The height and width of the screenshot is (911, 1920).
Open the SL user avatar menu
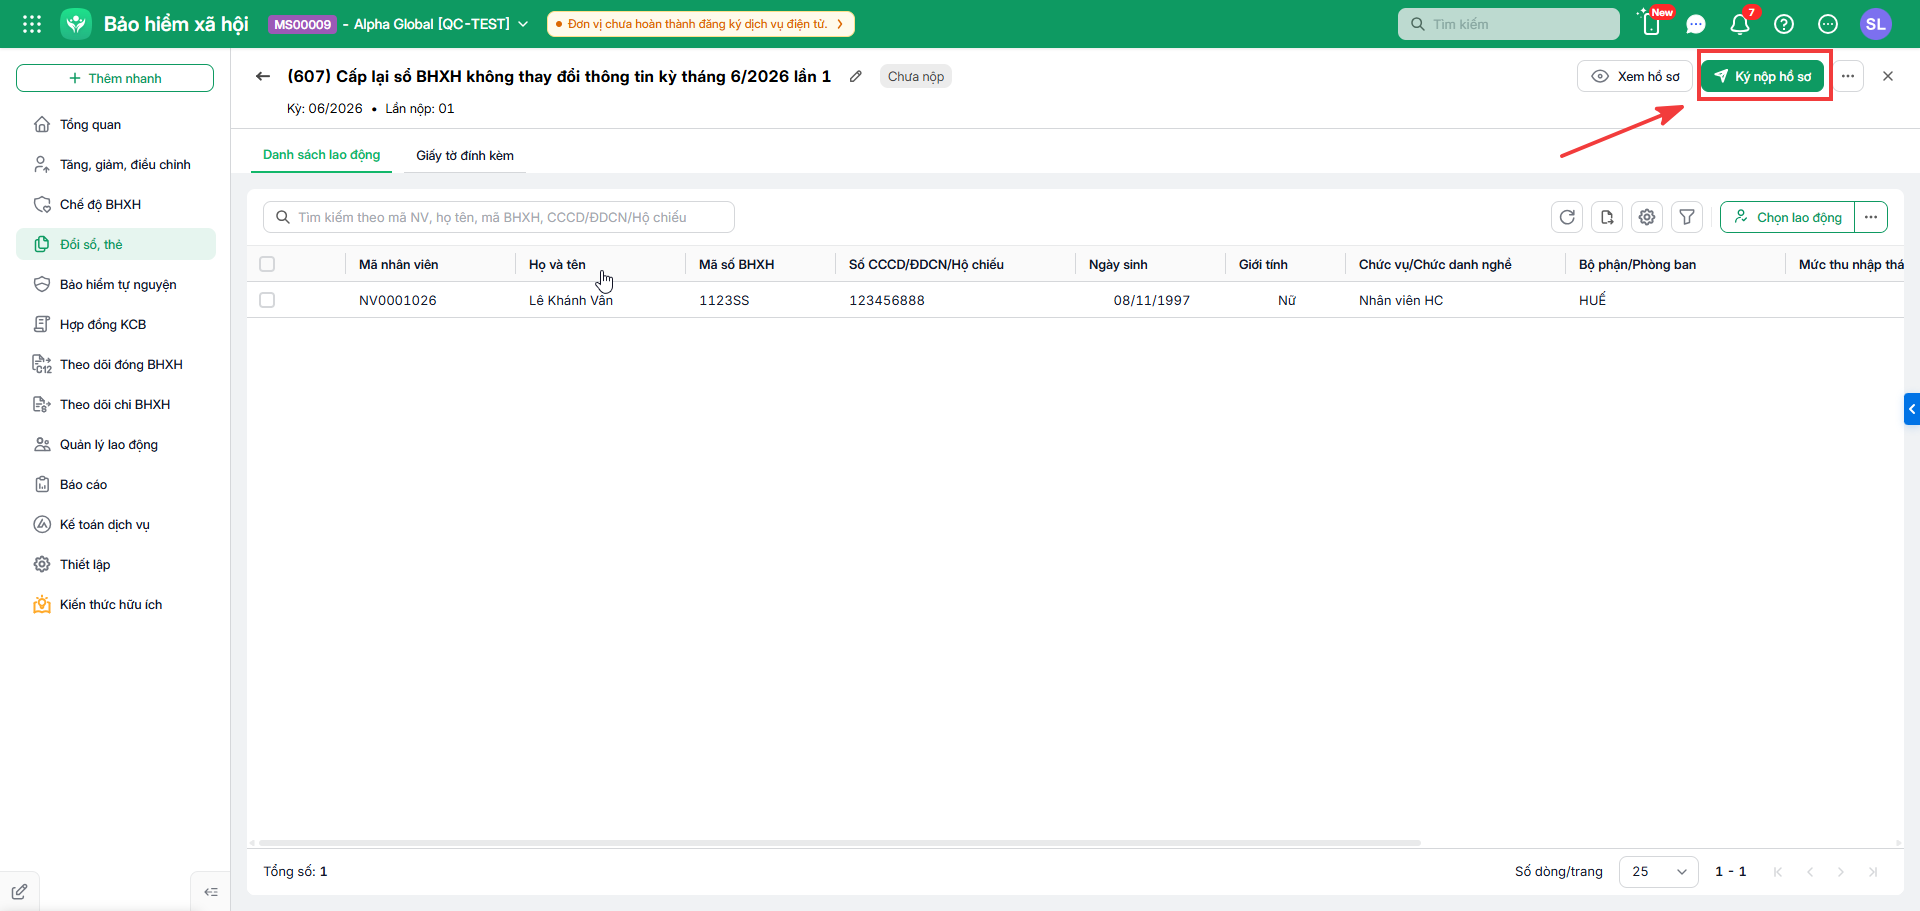click(1876, 24)
